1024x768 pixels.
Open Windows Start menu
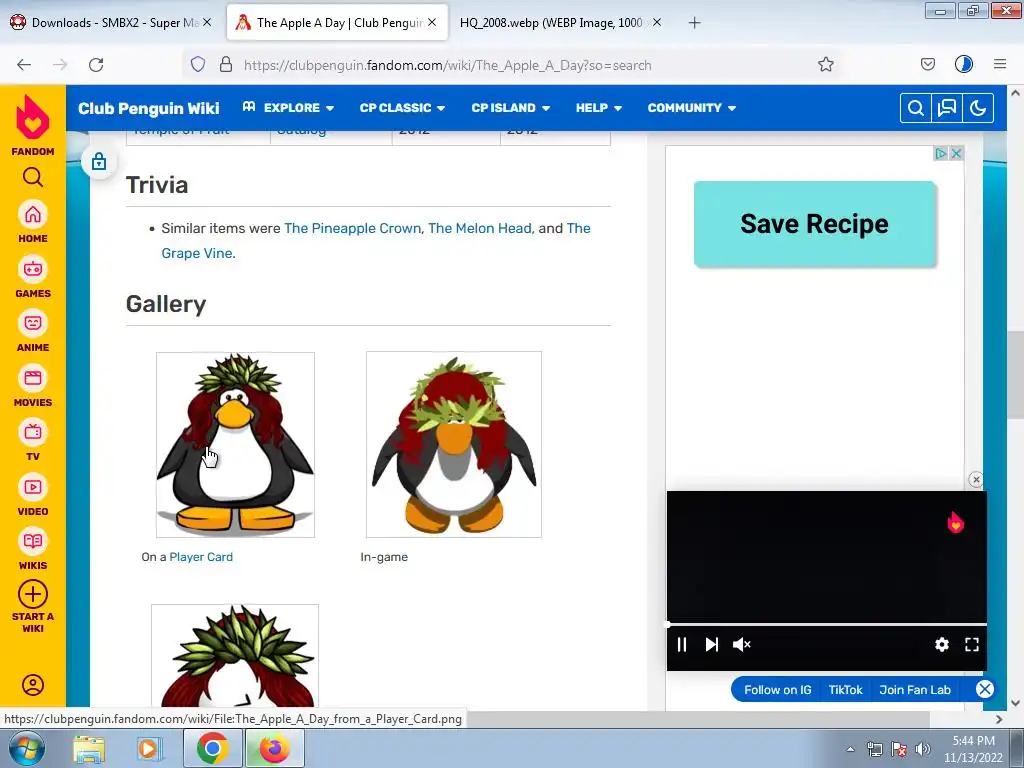(27, 748)
